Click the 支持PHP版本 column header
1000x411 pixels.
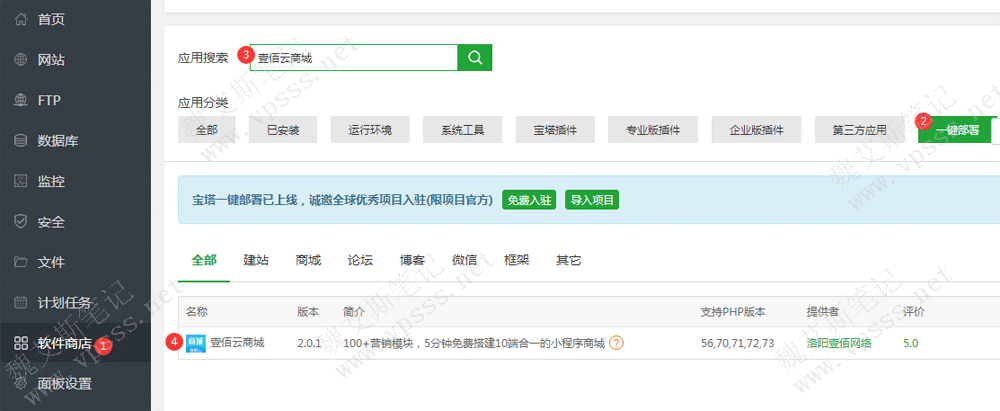(733, 312)
